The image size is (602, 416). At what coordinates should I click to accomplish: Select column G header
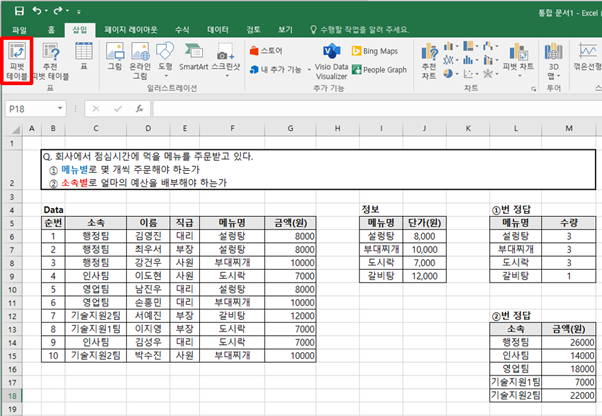(290, 129)
